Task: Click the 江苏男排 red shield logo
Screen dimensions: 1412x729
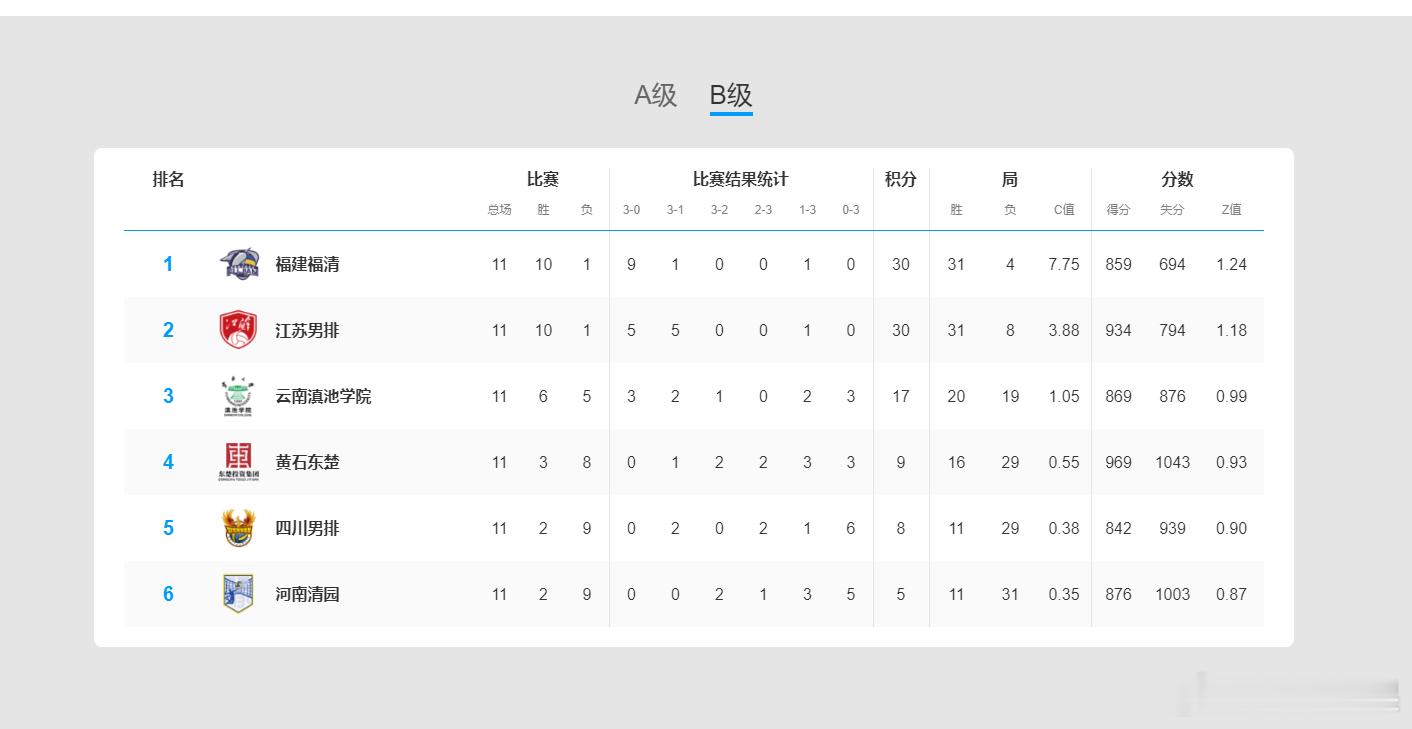Action: coord(238,330)
